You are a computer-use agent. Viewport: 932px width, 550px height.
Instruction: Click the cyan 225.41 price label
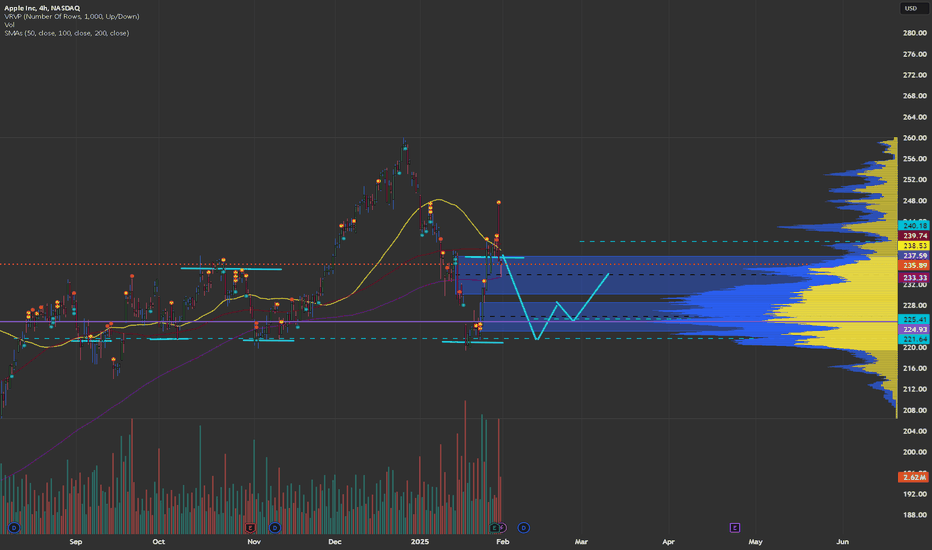[914, 319]
